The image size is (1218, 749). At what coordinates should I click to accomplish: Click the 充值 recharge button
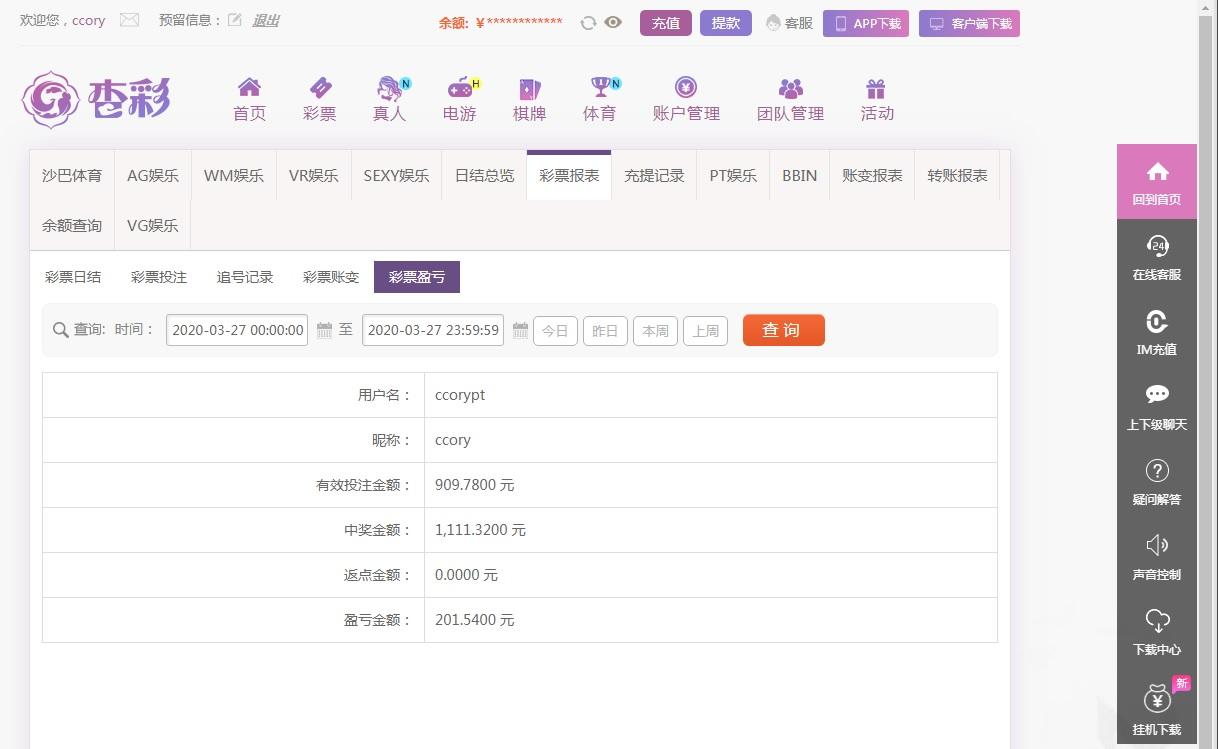666,23
